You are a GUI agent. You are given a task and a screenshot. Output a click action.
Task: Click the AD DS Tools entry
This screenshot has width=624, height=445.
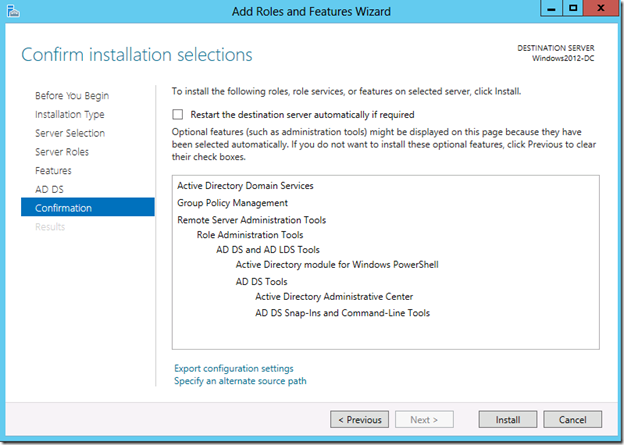(x=261, y=281)
